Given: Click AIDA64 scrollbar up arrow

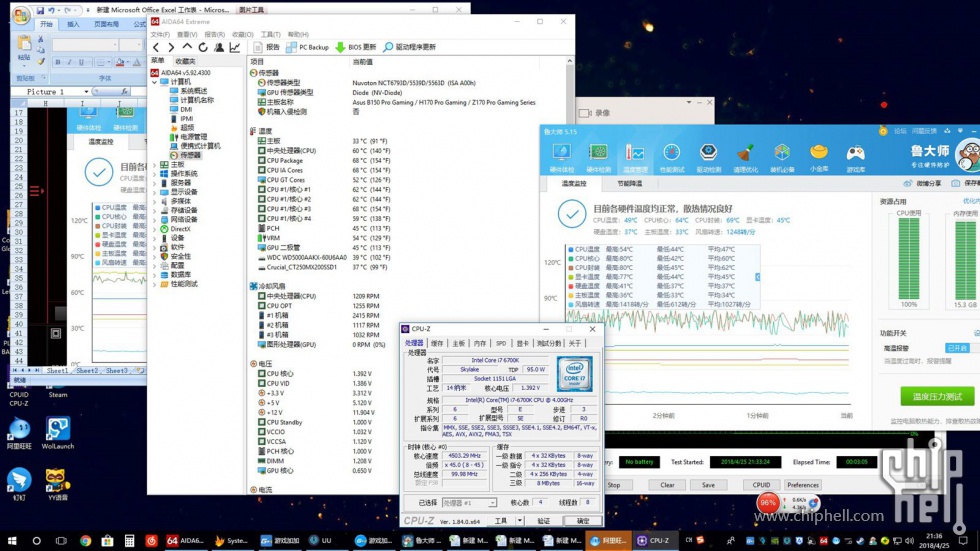Looking at the screenshot, I should coord(569,61).
